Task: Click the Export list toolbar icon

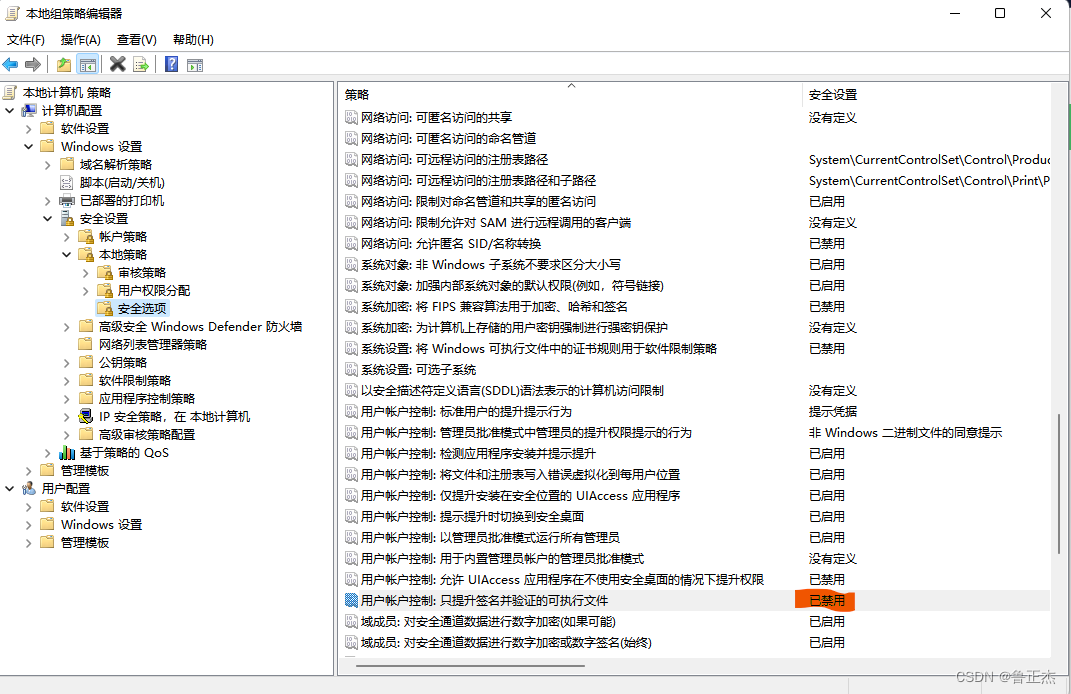Action: pos(141,65)
